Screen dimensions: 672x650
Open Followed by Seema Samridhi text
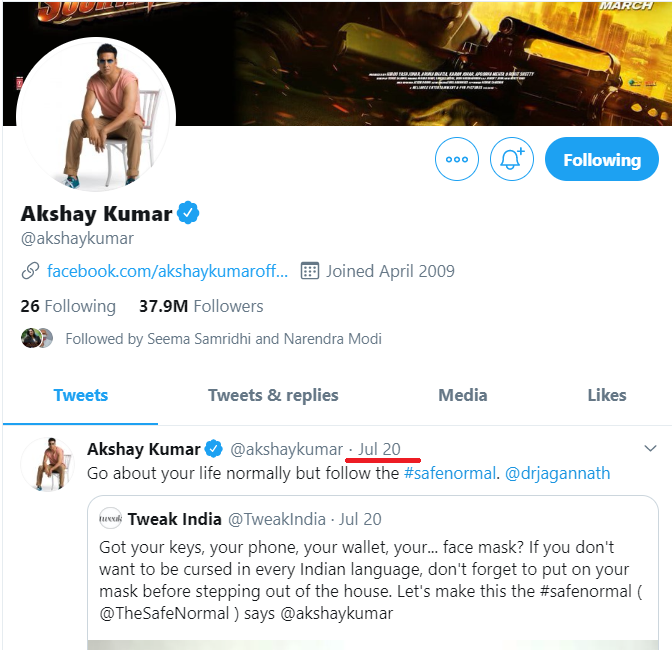[223, 339]
